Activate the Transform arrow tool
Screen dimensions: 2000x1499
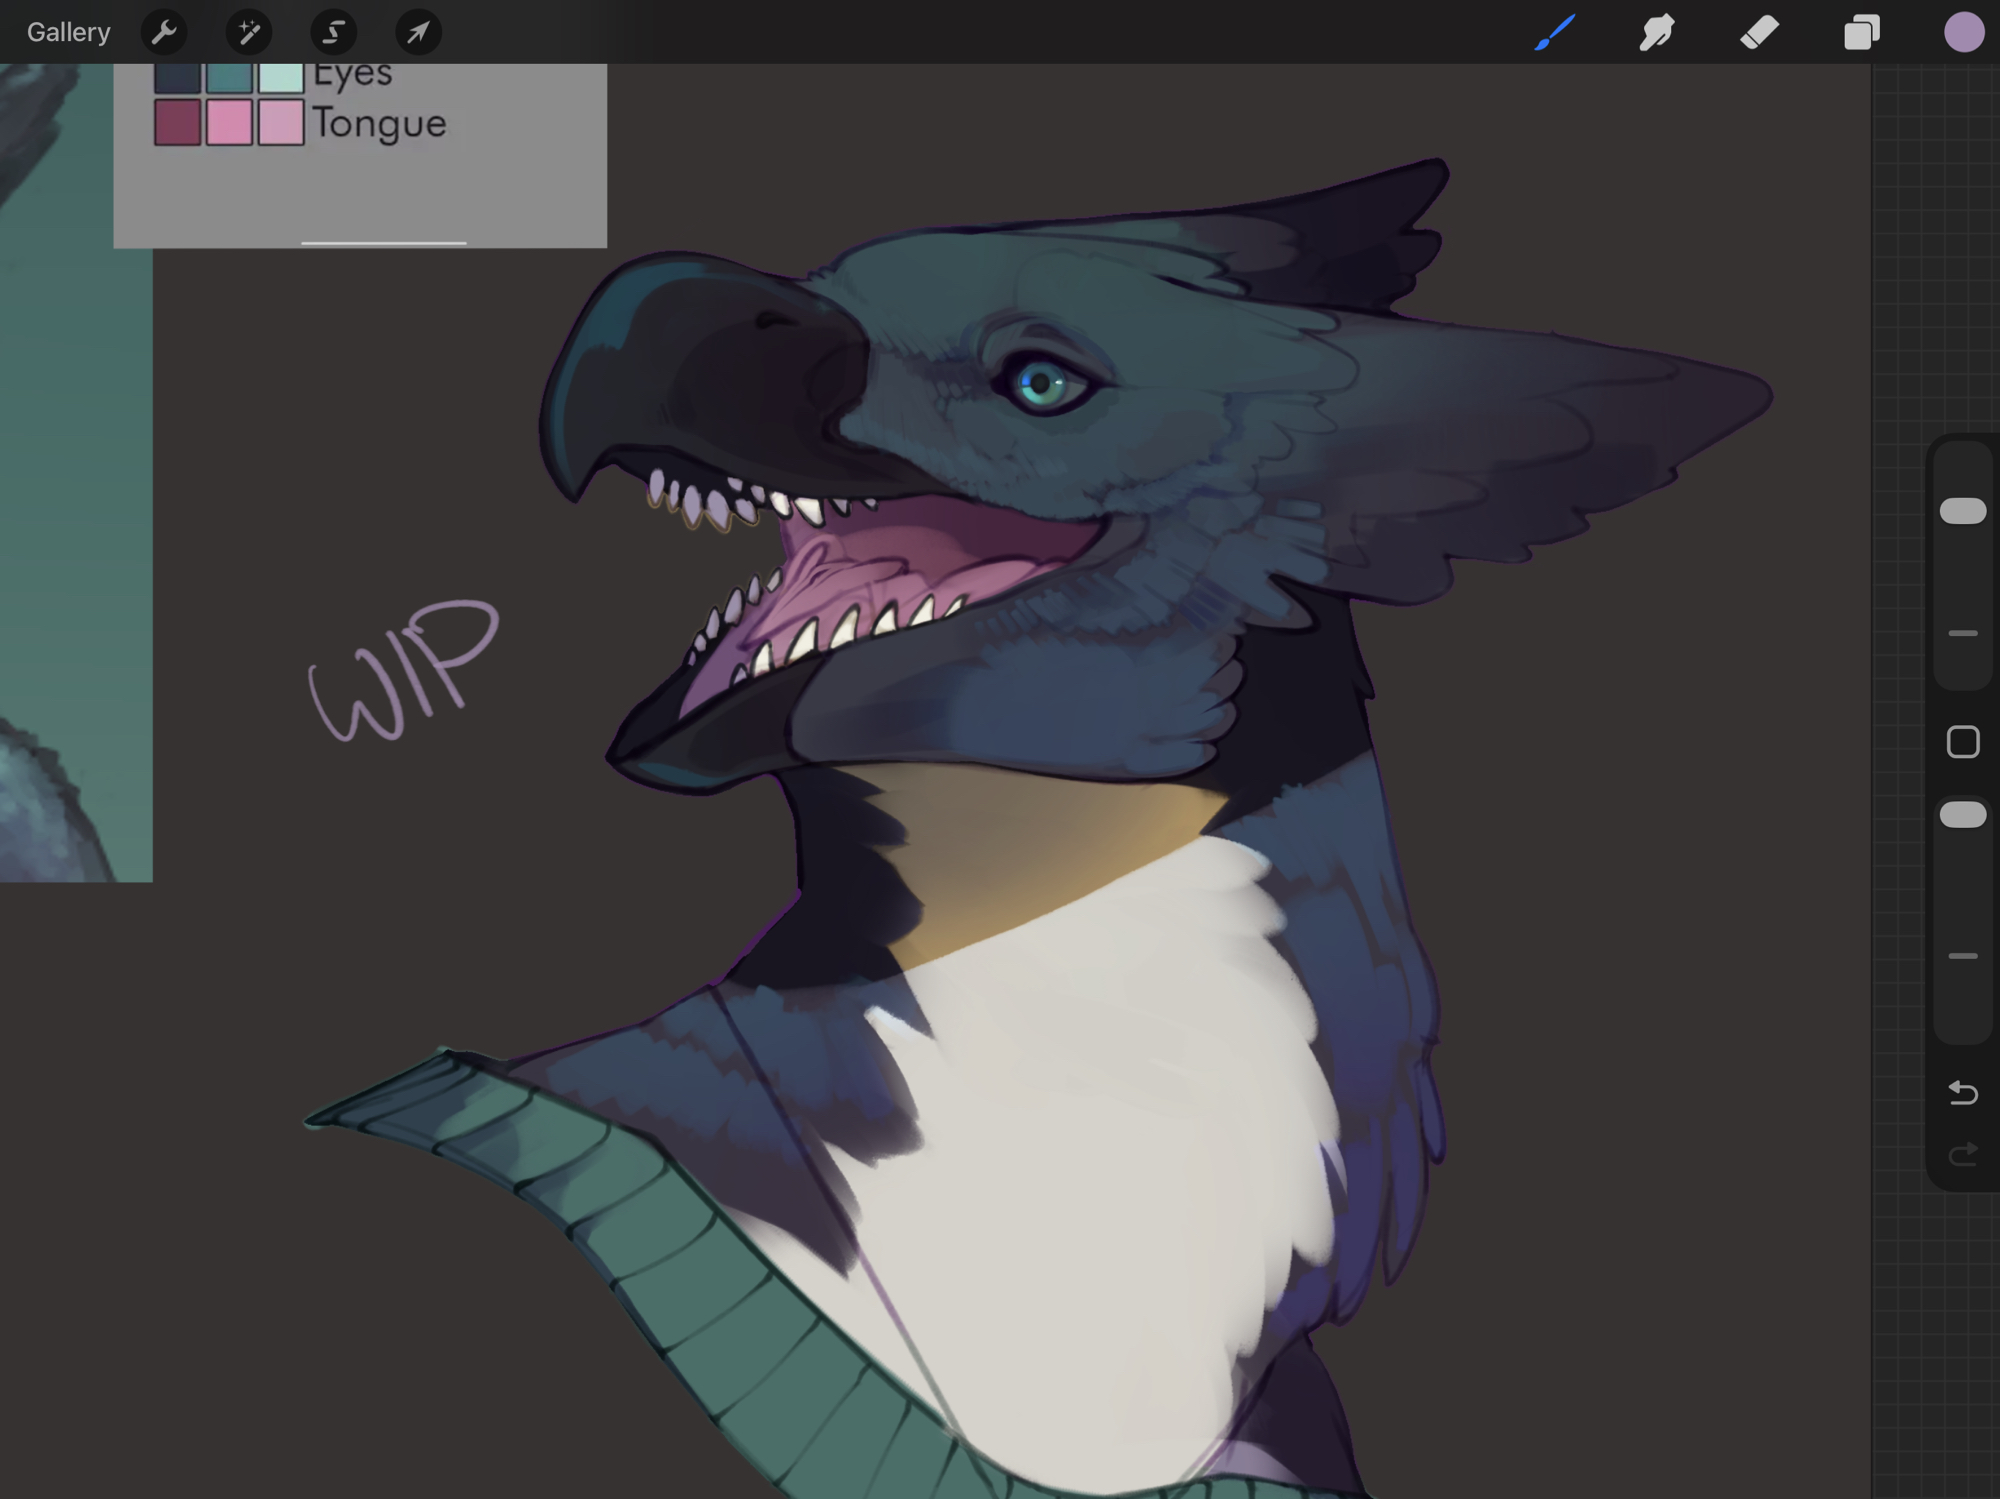tap(418, 32)
